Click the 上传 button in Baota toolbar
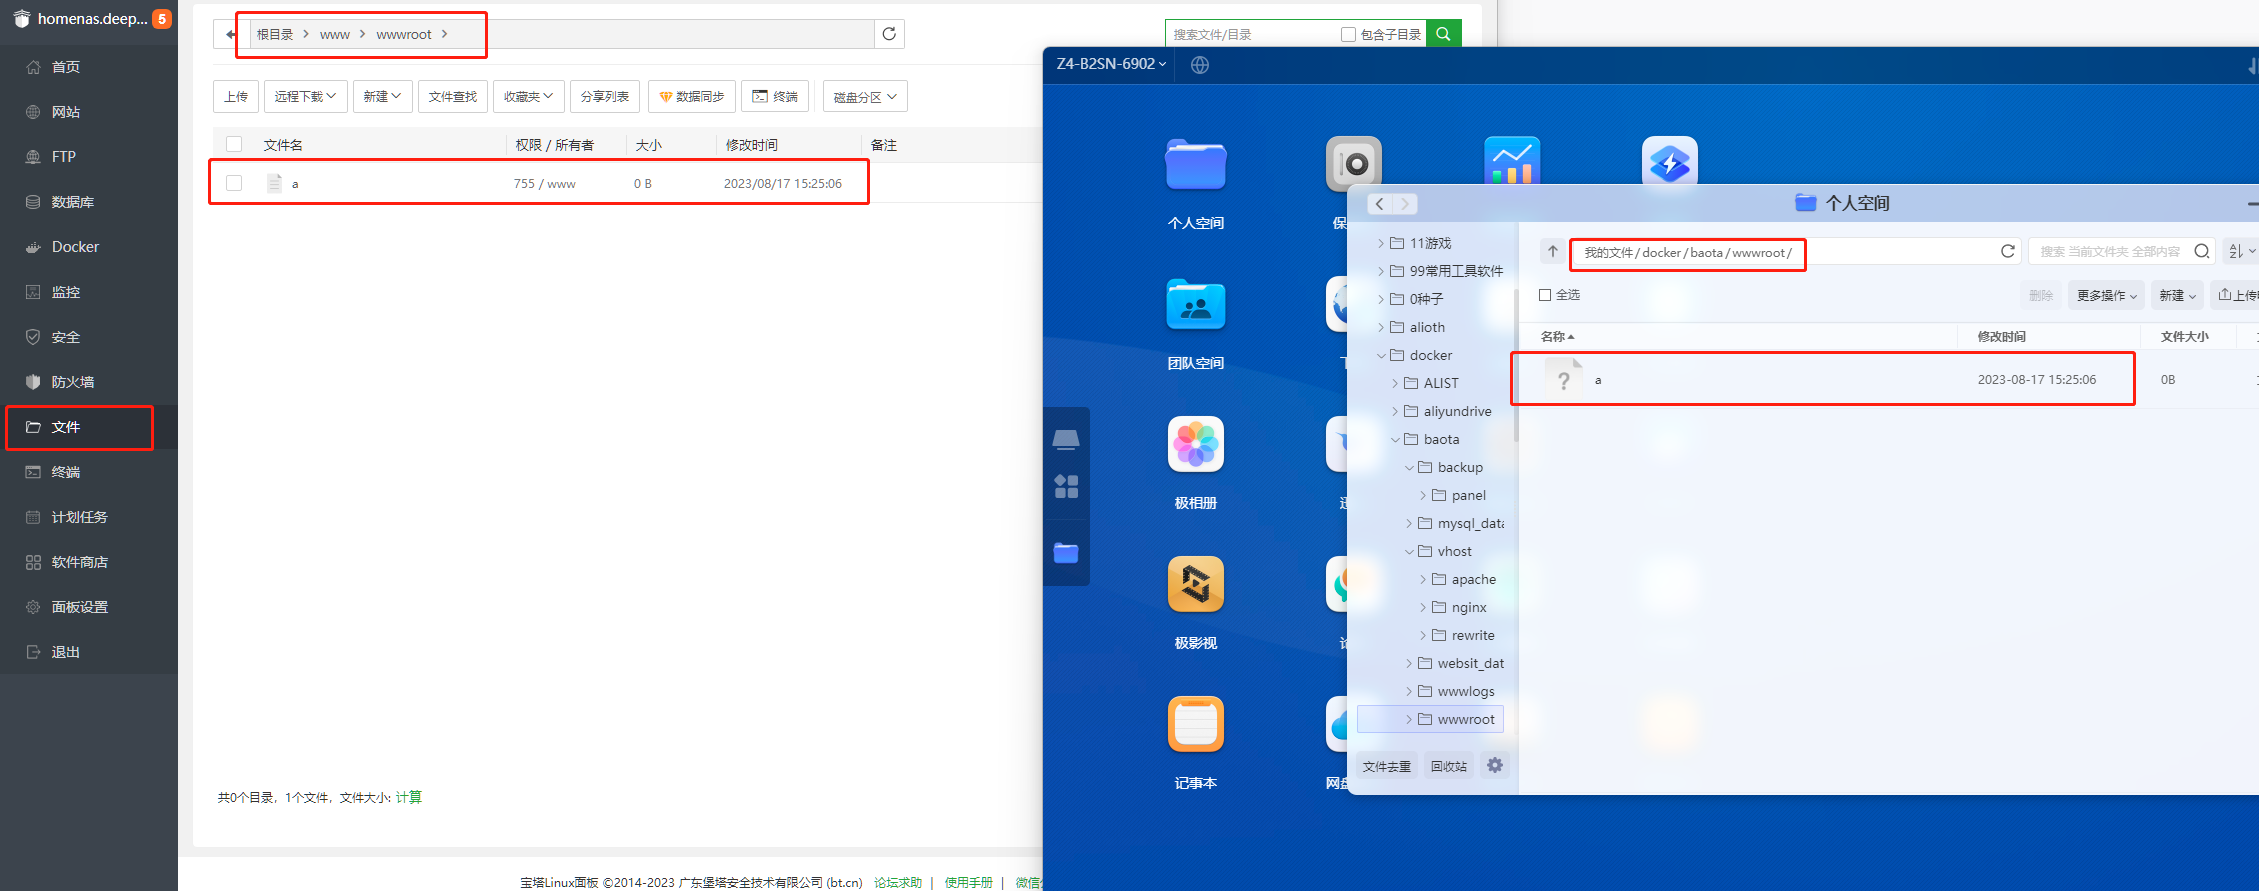This screenshot has height=891, width=2259. coord(236,96)
